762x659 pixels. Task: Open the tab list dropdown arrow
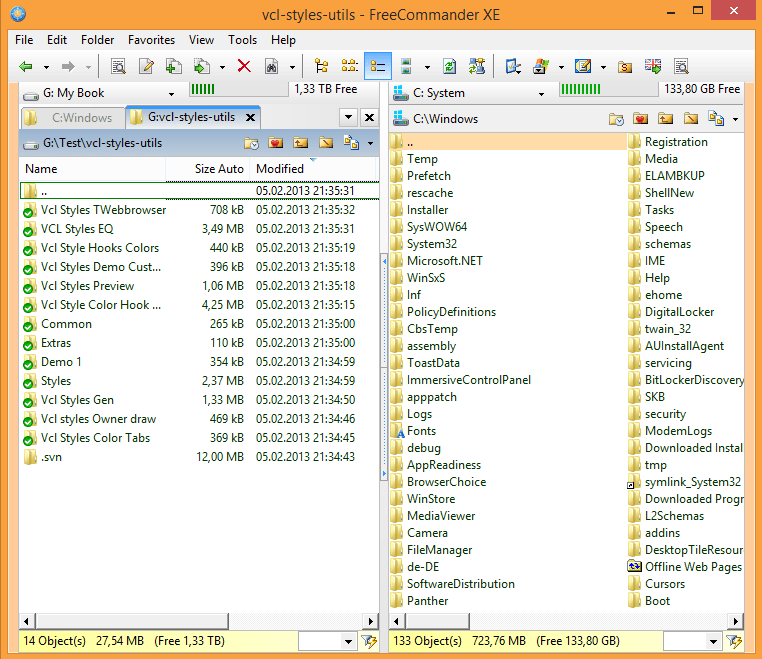(348, 117)
